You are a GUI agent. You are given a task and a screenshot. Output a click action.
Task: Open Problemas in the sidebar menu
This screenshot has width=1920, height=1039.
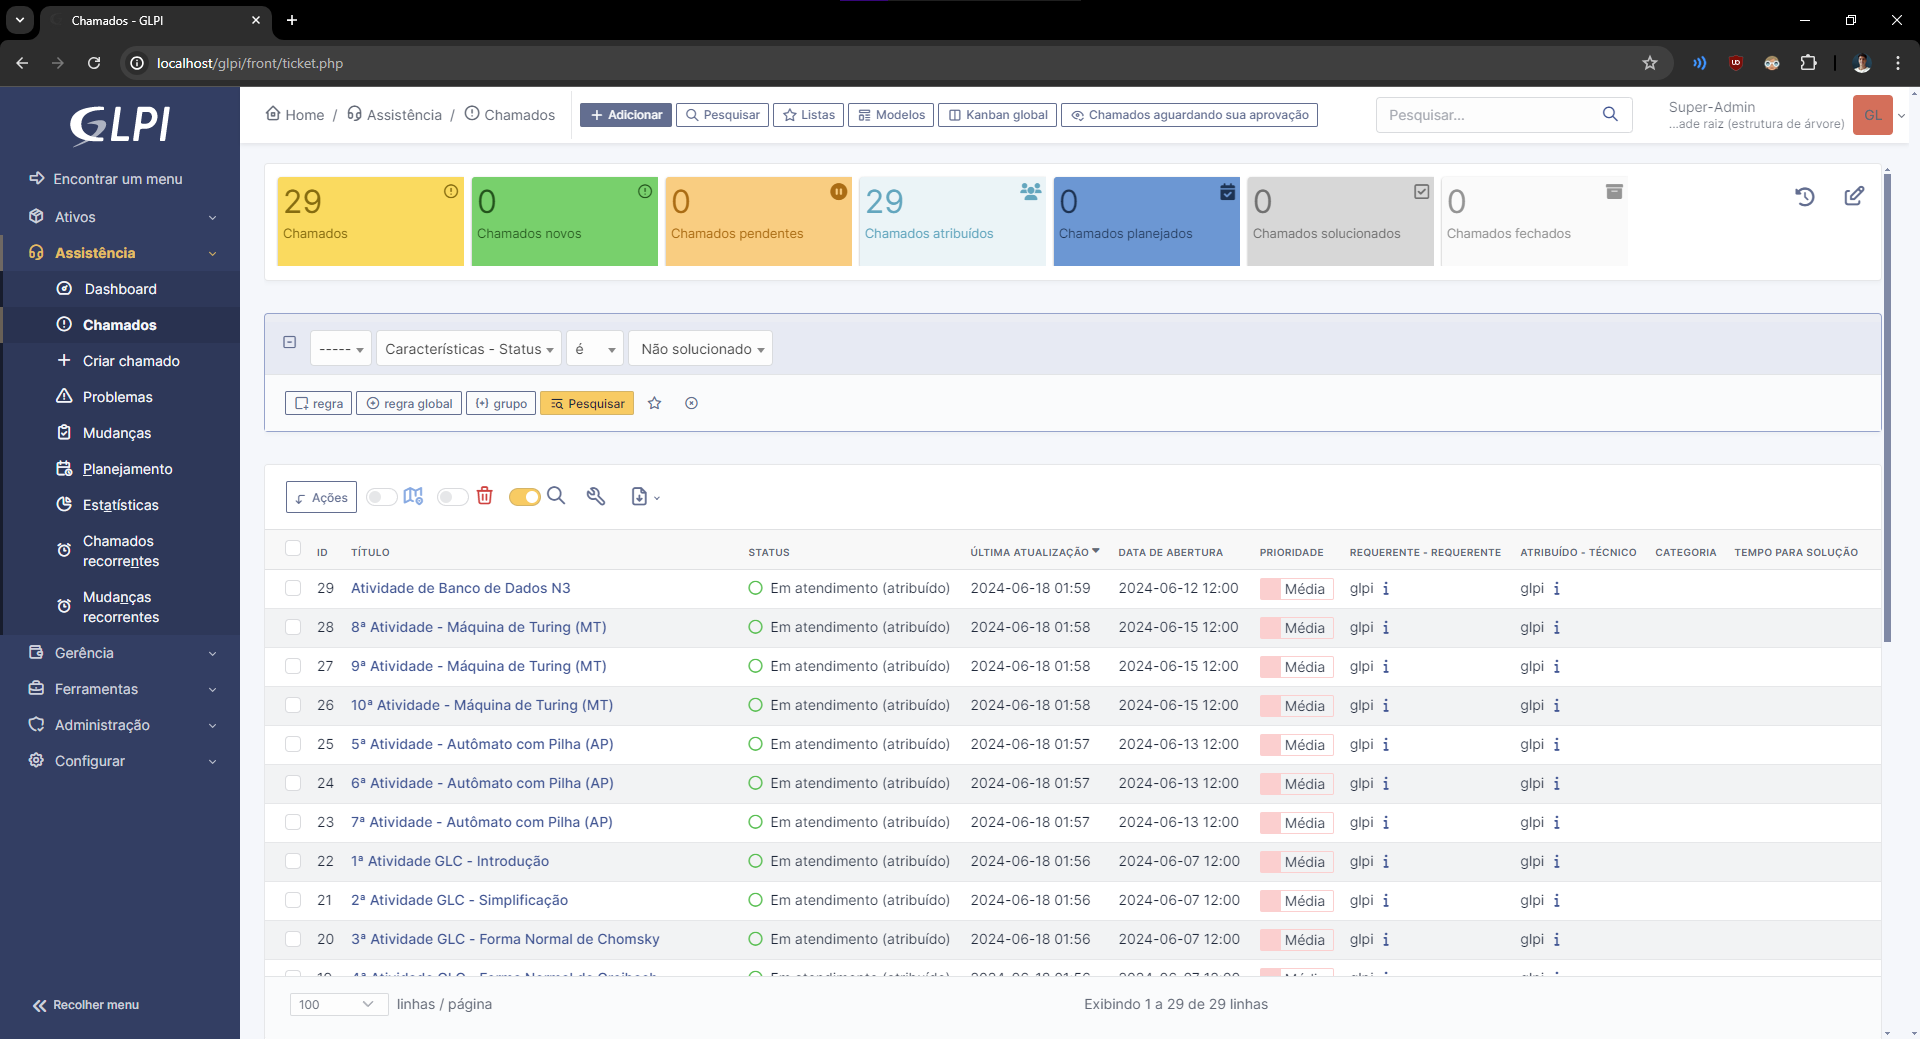coord(118,397)
